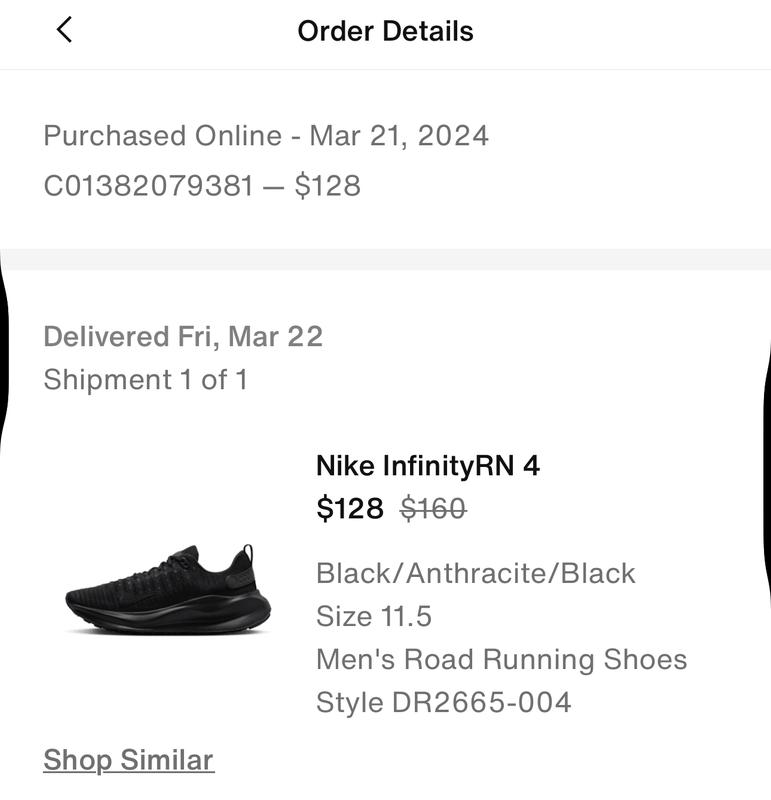Tap the Order Details header title

[385, 31]
